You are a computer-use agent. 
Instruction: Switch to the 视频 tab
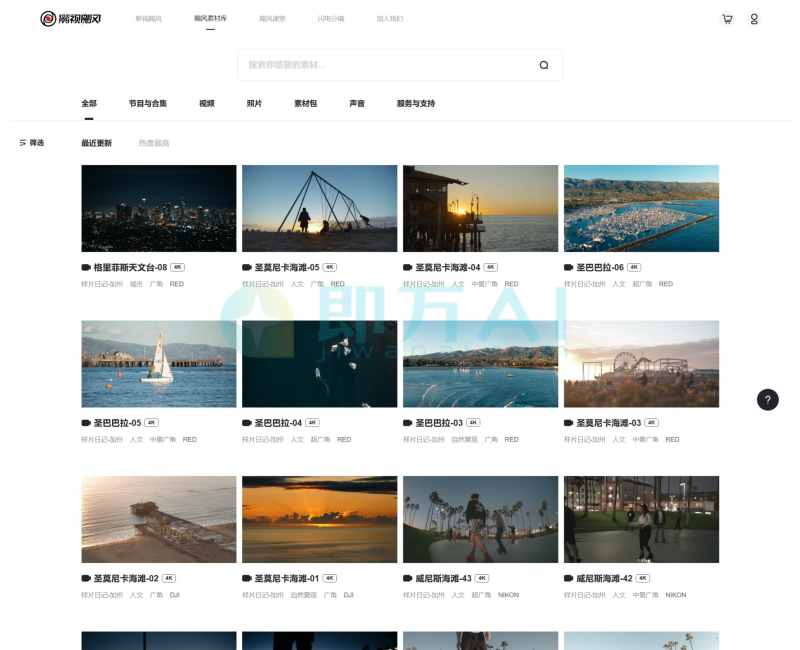(x=207, y=103)
